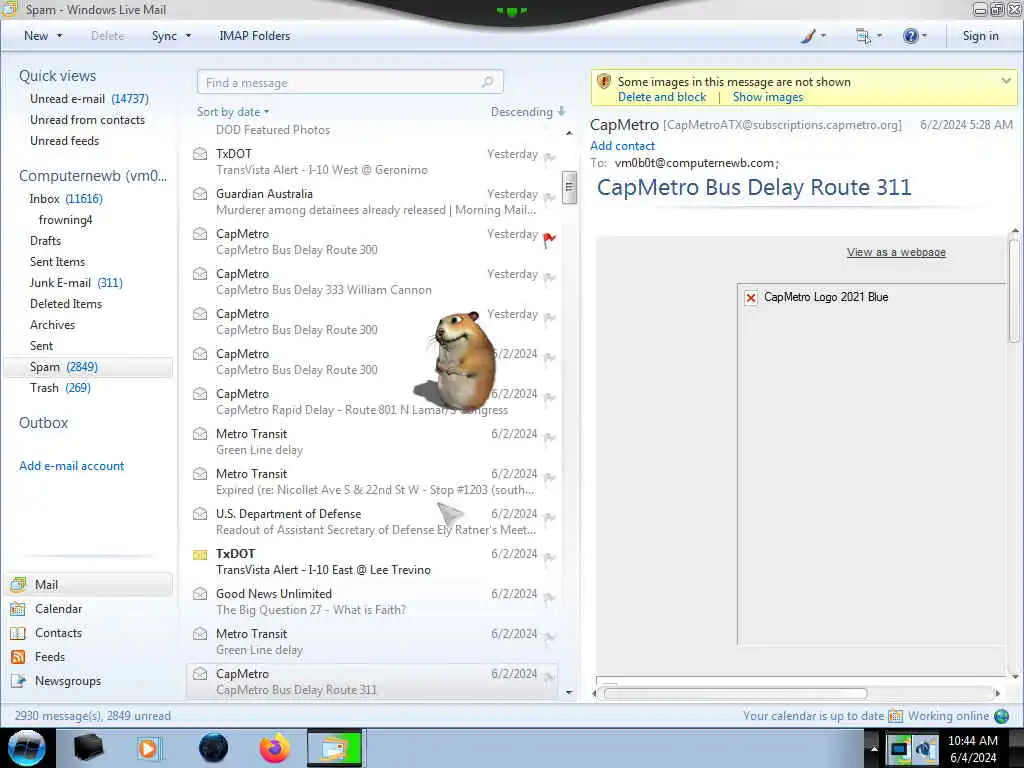Click the Add contact link

point(622,146)
